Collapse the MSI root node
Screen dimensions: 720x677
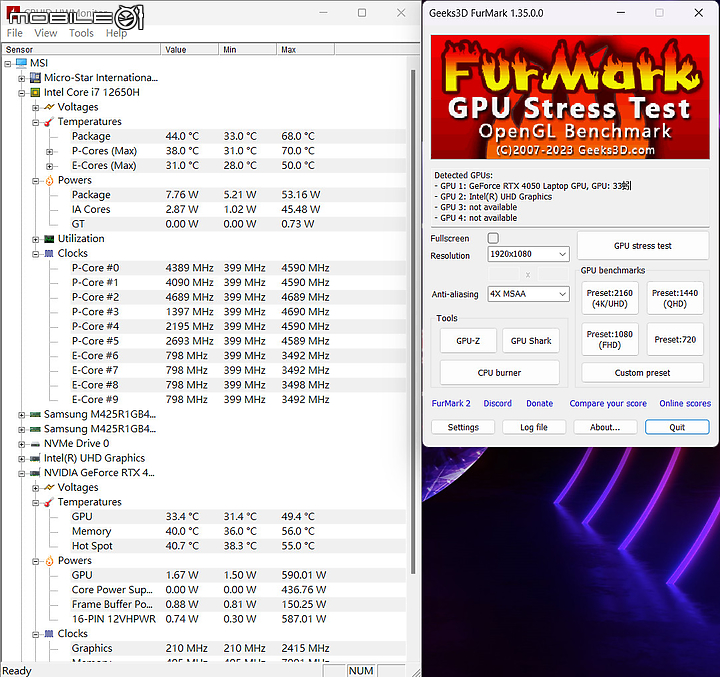point(8,64)
